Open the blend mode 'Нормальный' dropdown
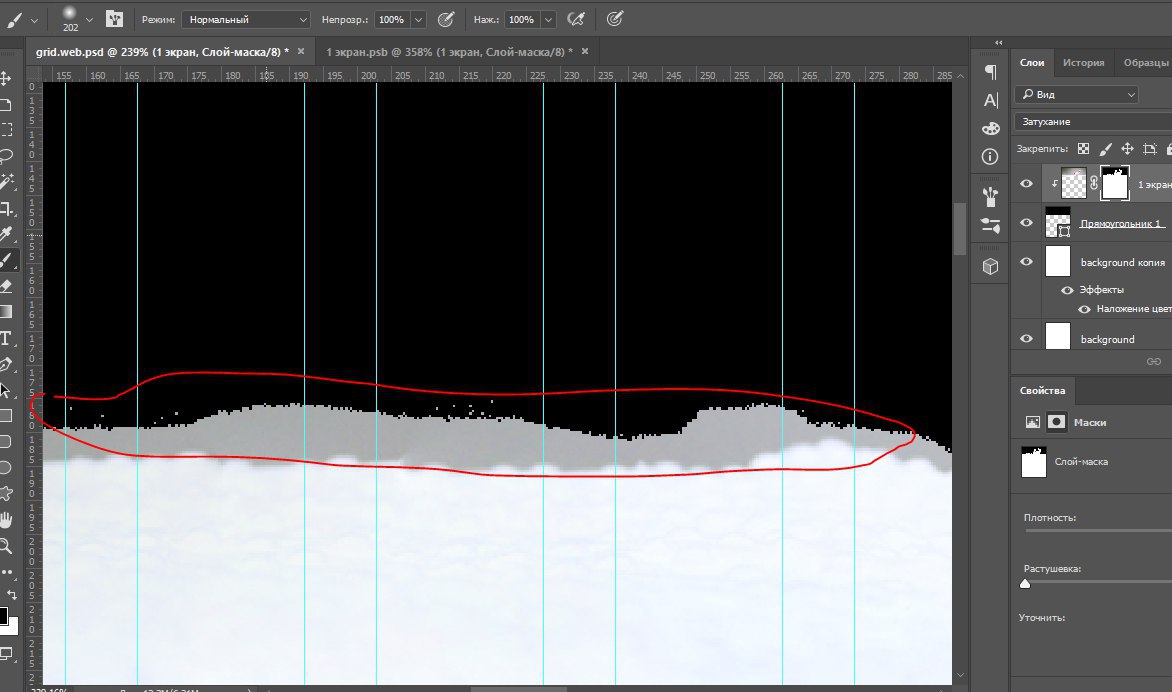This screenshot has width=1172, height=692. (x=246, y=19)
